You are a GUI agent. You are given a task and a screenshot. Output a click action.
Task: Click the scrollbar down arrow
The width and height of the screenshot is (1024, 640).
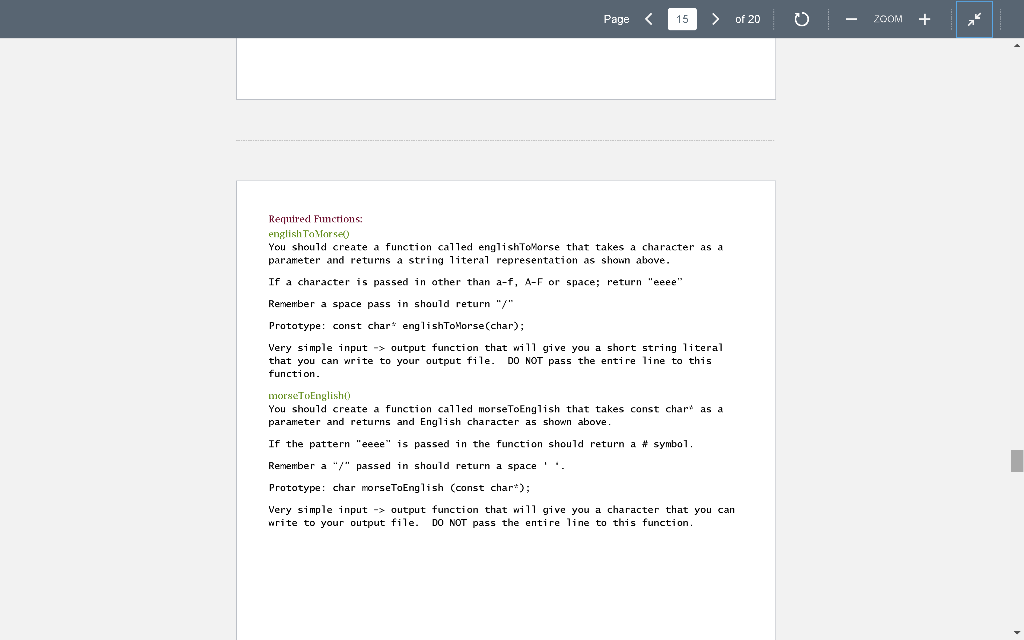click(x=1016, y=631)
